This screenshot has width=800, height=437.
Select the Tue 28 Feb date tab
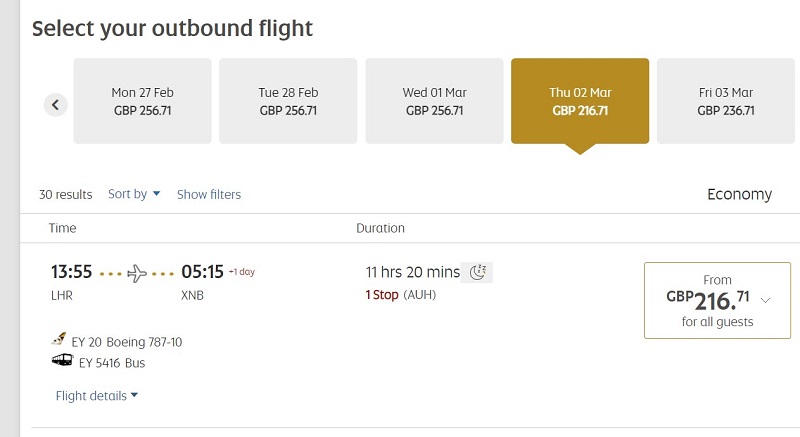click(x=288, y=101)
